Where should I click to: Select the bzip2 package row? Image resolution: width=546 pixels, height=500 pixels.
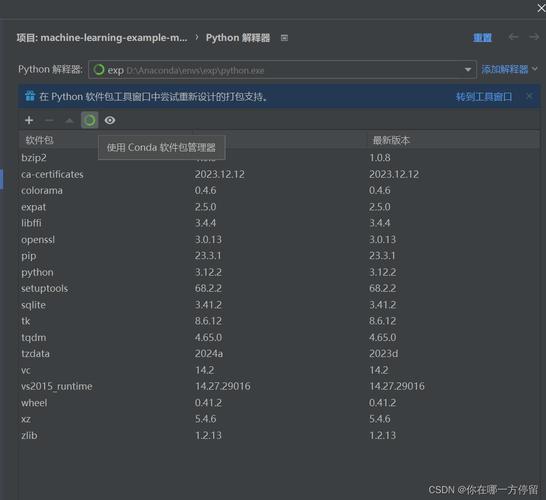tap(279, 158)
